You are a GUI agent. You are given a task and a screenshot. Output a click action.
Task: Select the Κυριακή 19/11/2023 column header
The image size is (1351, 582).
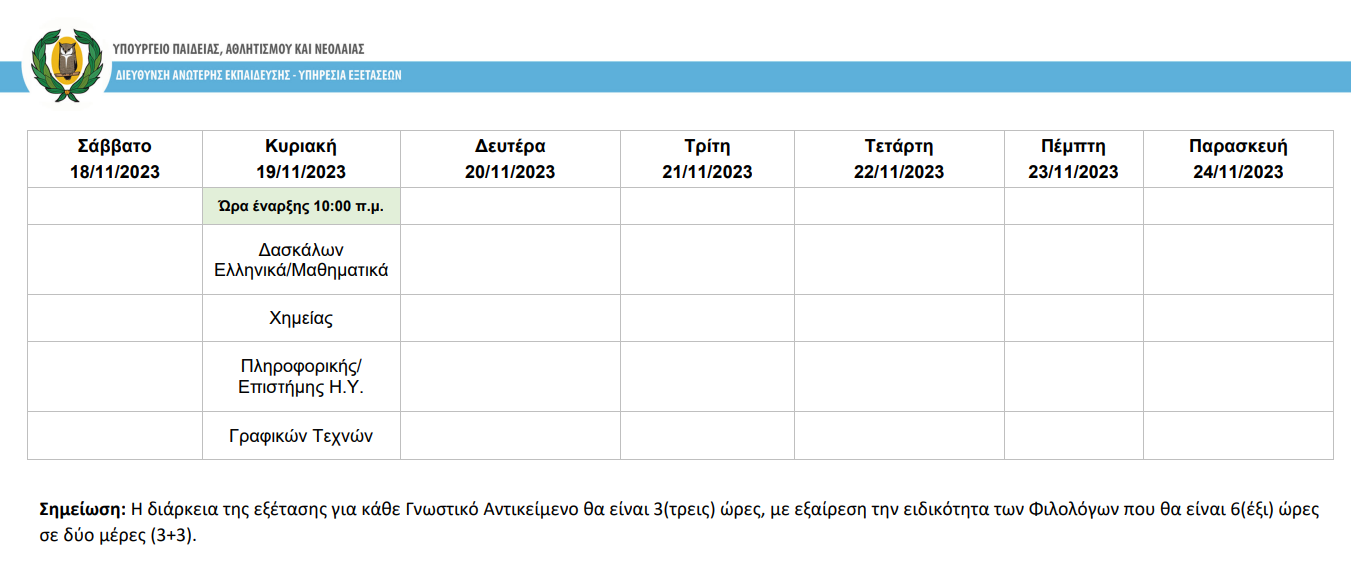pyautogui.click(x=301, y=159)
